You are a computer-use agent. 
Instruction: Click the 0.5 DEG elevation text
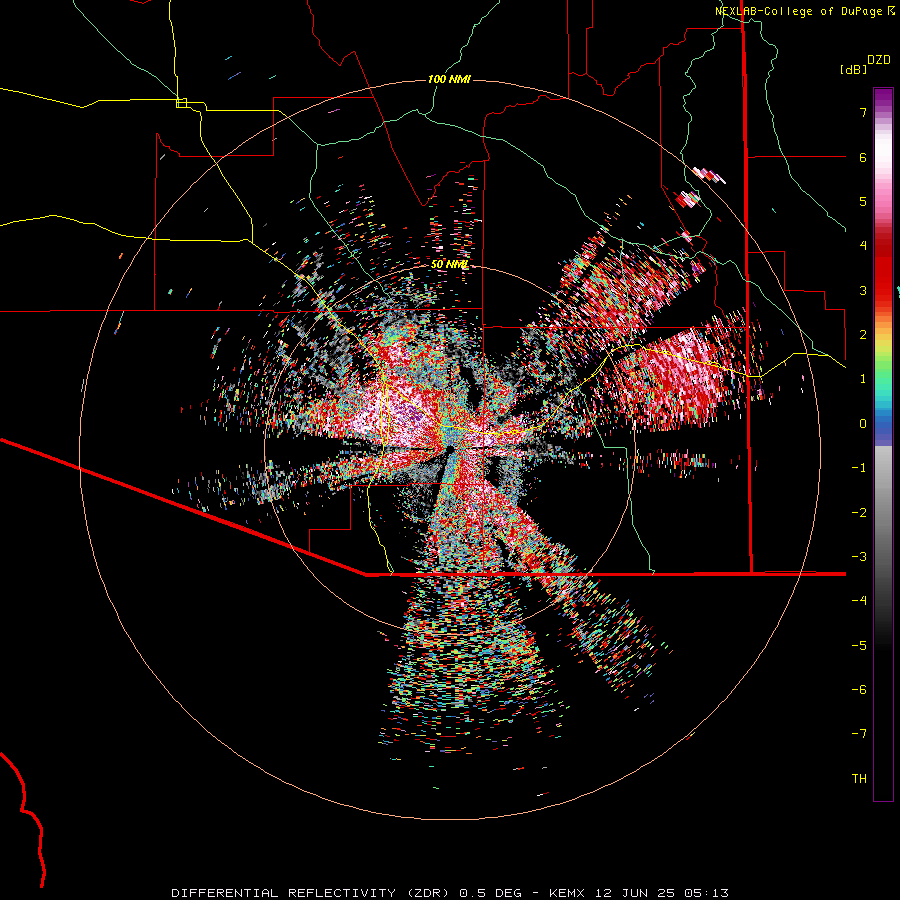pos(490,893)
